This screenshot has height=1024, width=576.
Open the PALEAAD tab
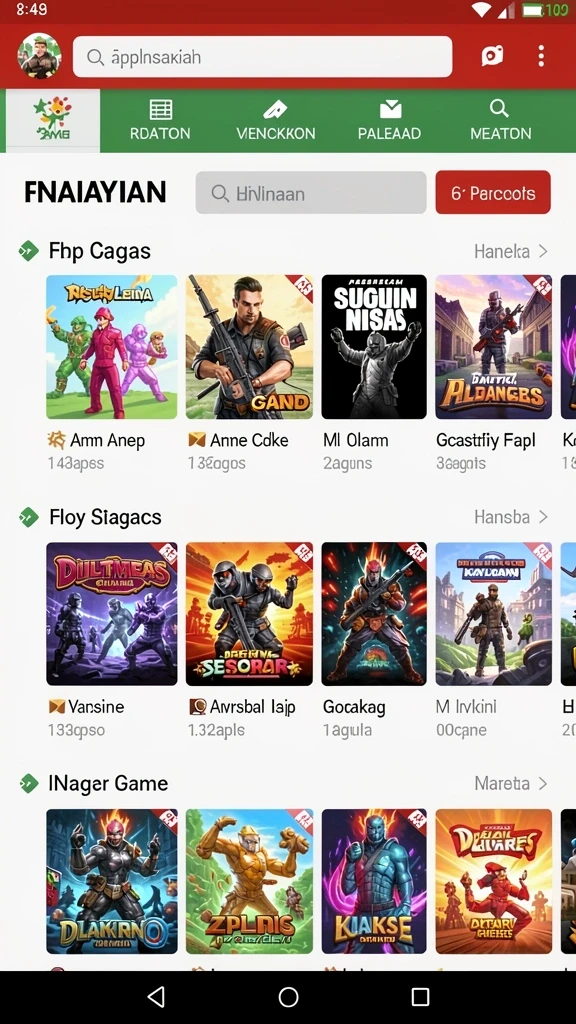click(x=390, y=121)
